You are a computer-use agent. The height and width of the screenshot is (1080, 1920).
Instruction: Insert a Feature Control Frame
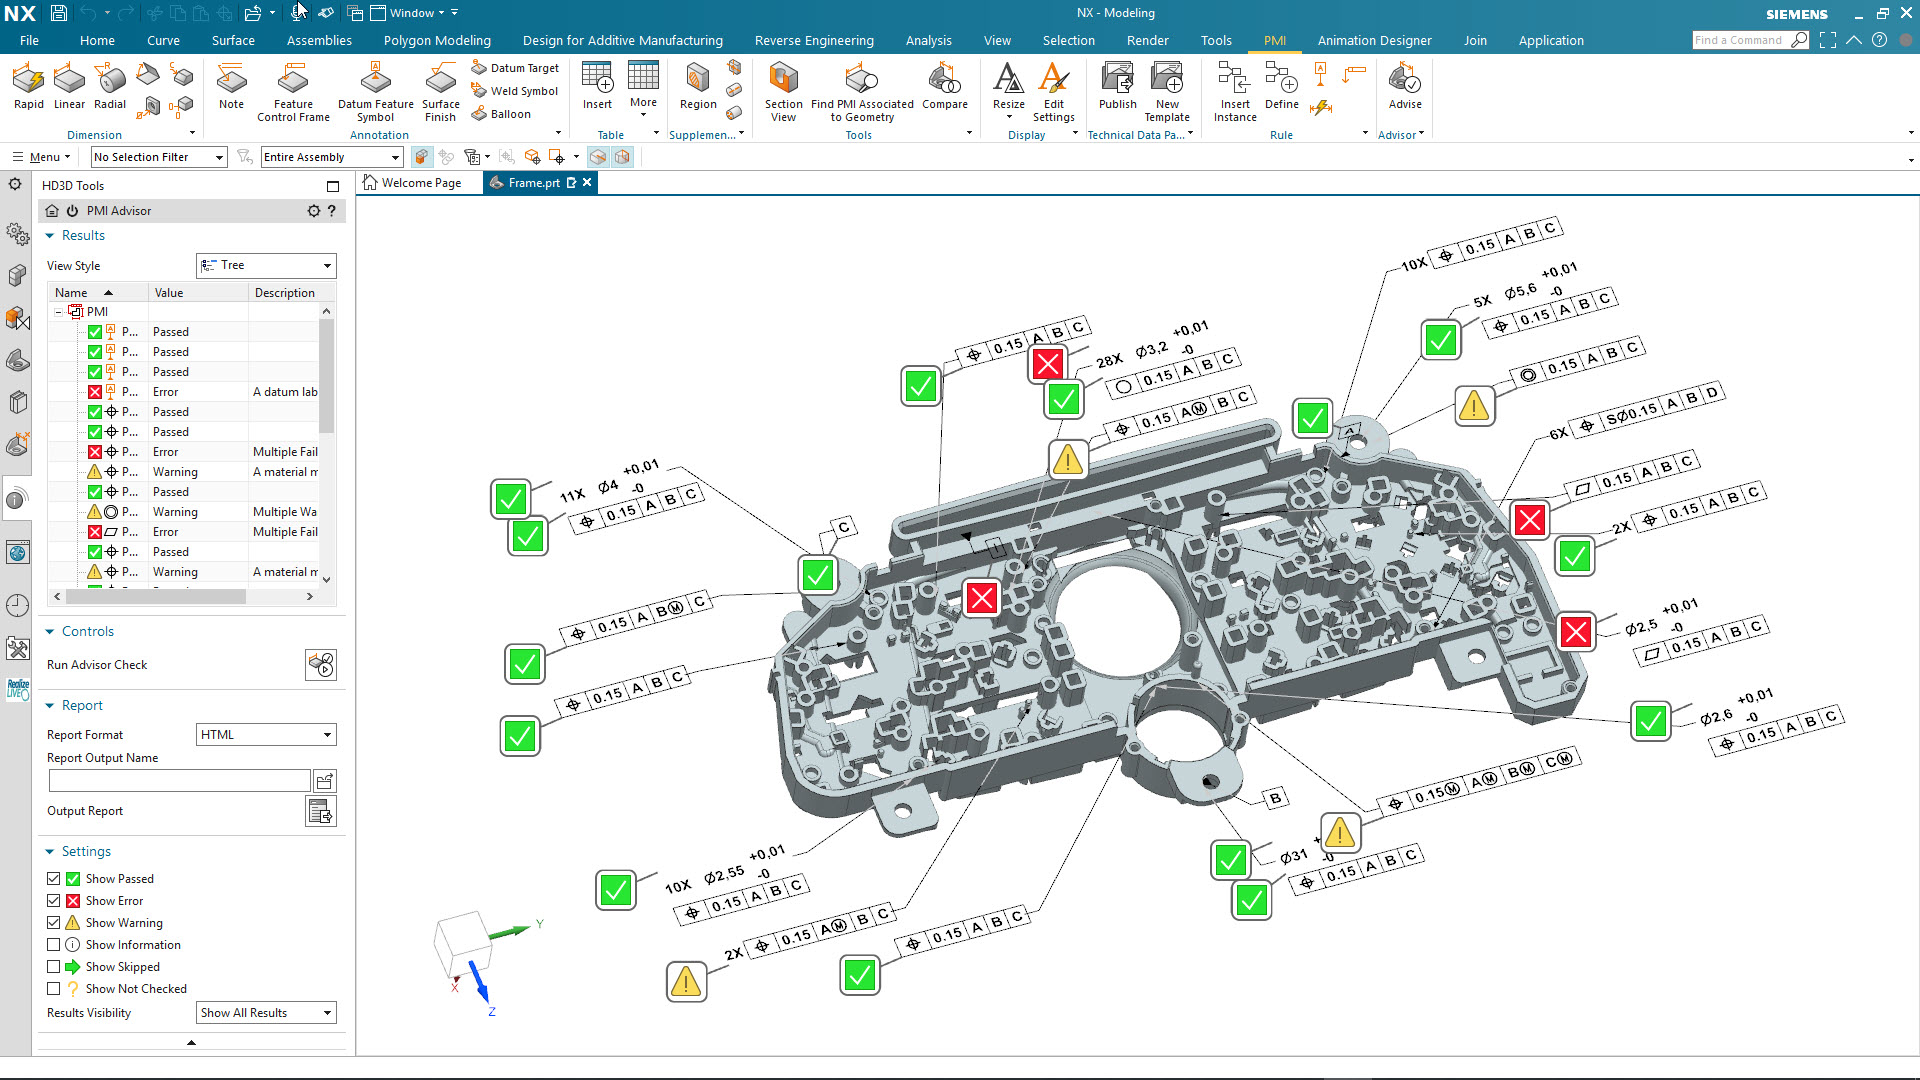coord(292,90)
